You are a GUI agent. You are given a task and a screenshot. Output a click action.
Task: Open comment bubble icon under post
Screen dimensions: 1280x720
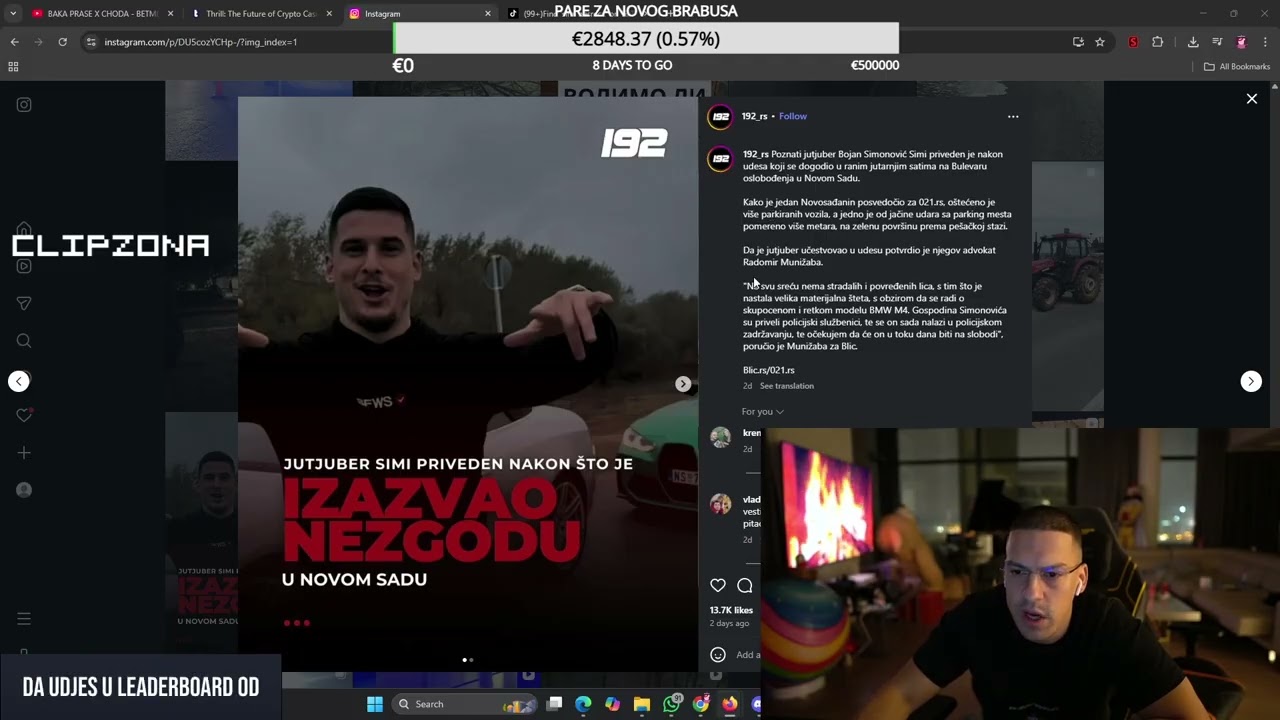coord(745,585)
